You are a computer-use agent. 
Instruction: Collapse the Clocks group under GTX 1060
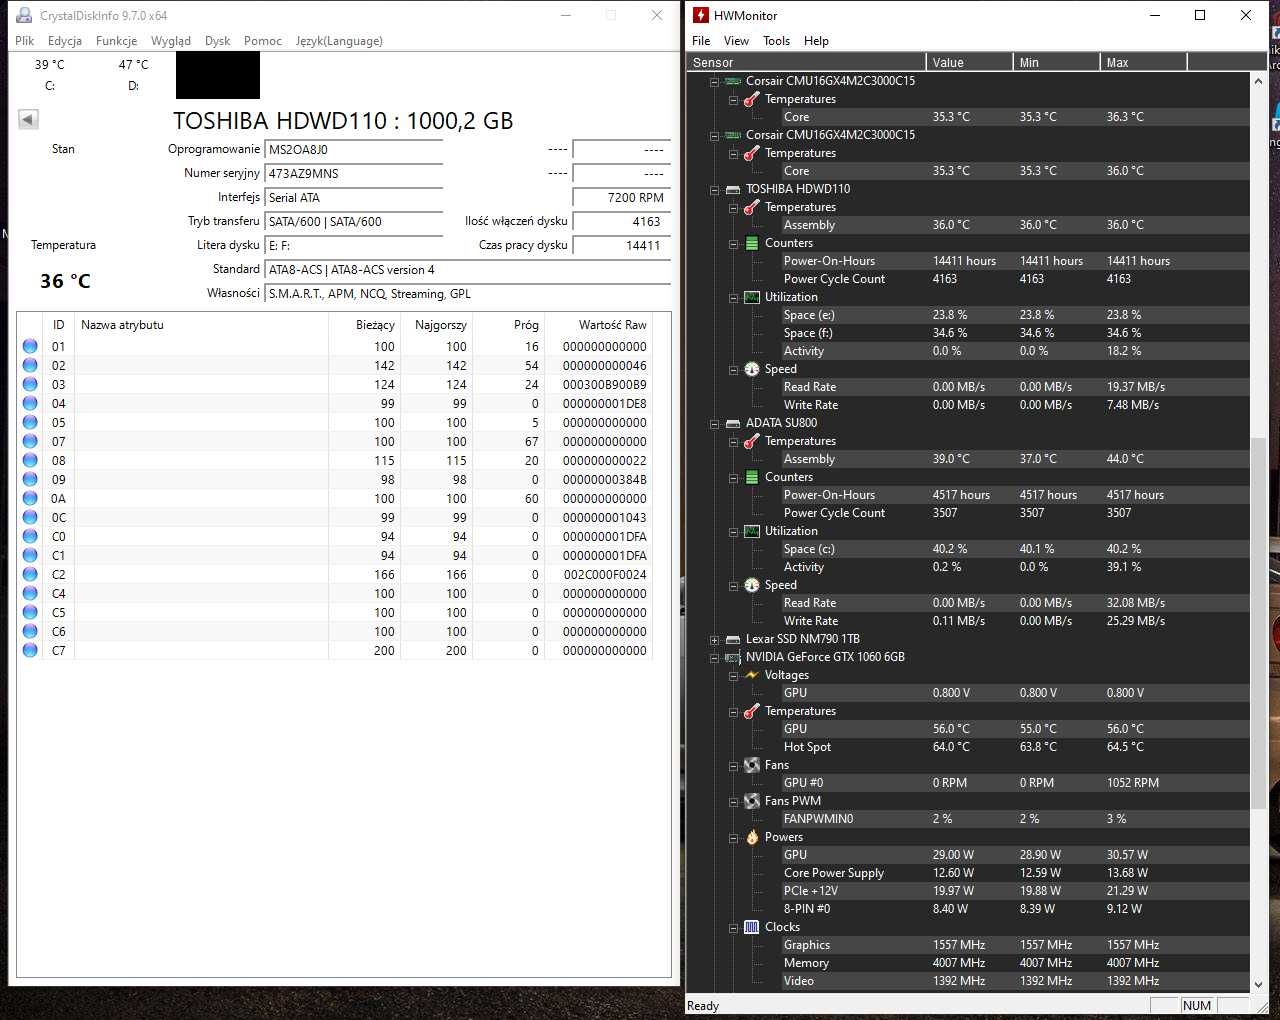pyautogui.click(x=733, y=927)
